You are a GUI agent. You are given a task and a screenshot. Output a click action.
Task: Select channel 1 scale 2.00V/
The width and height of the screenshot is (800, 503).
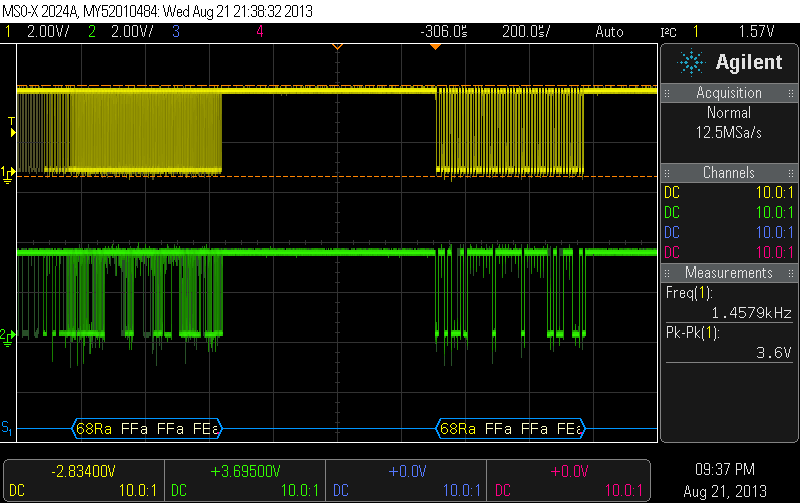click(x=48, y=32)
